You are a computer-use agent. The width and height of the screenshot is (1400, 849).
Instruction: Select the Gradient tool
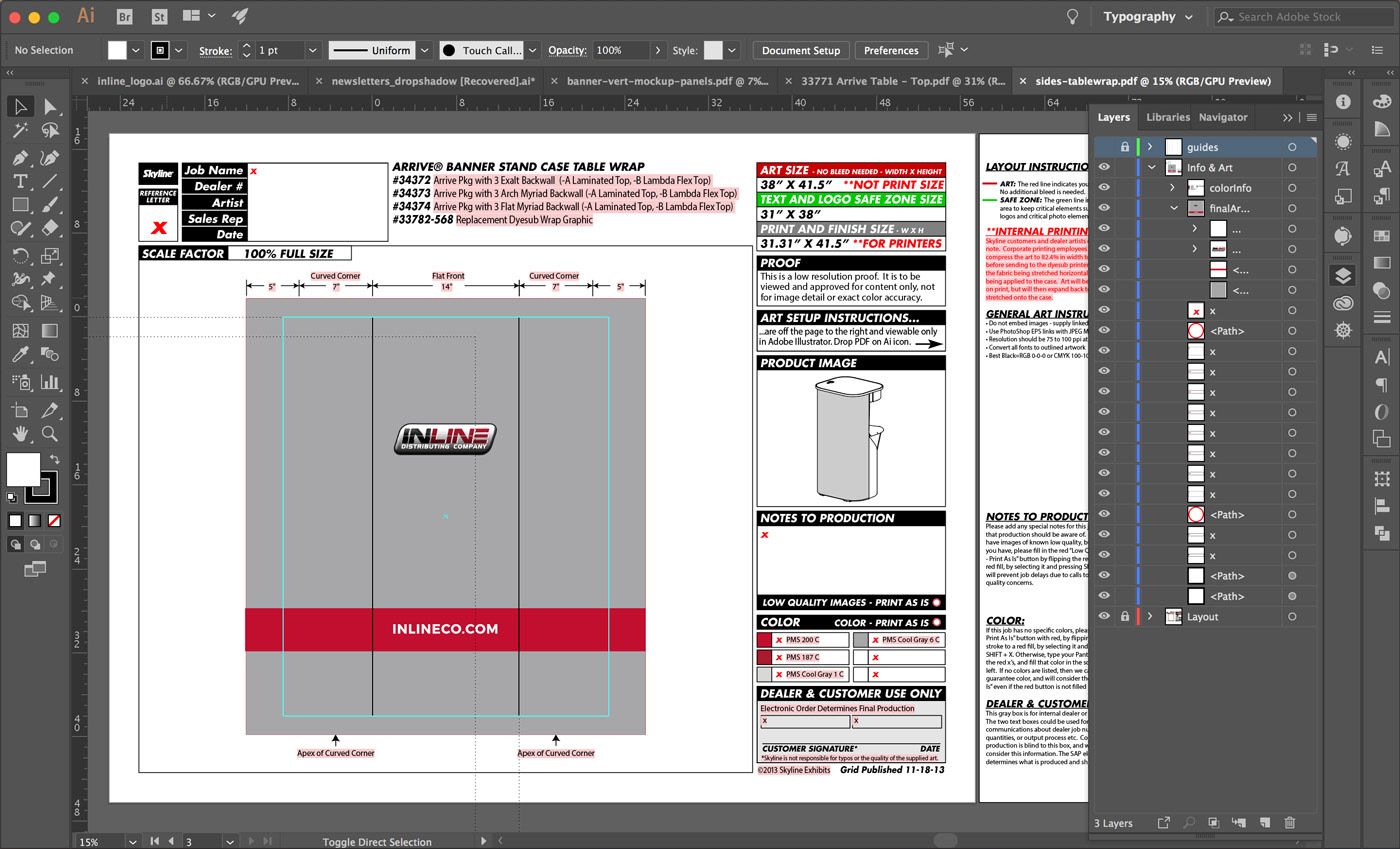point(50,331)
